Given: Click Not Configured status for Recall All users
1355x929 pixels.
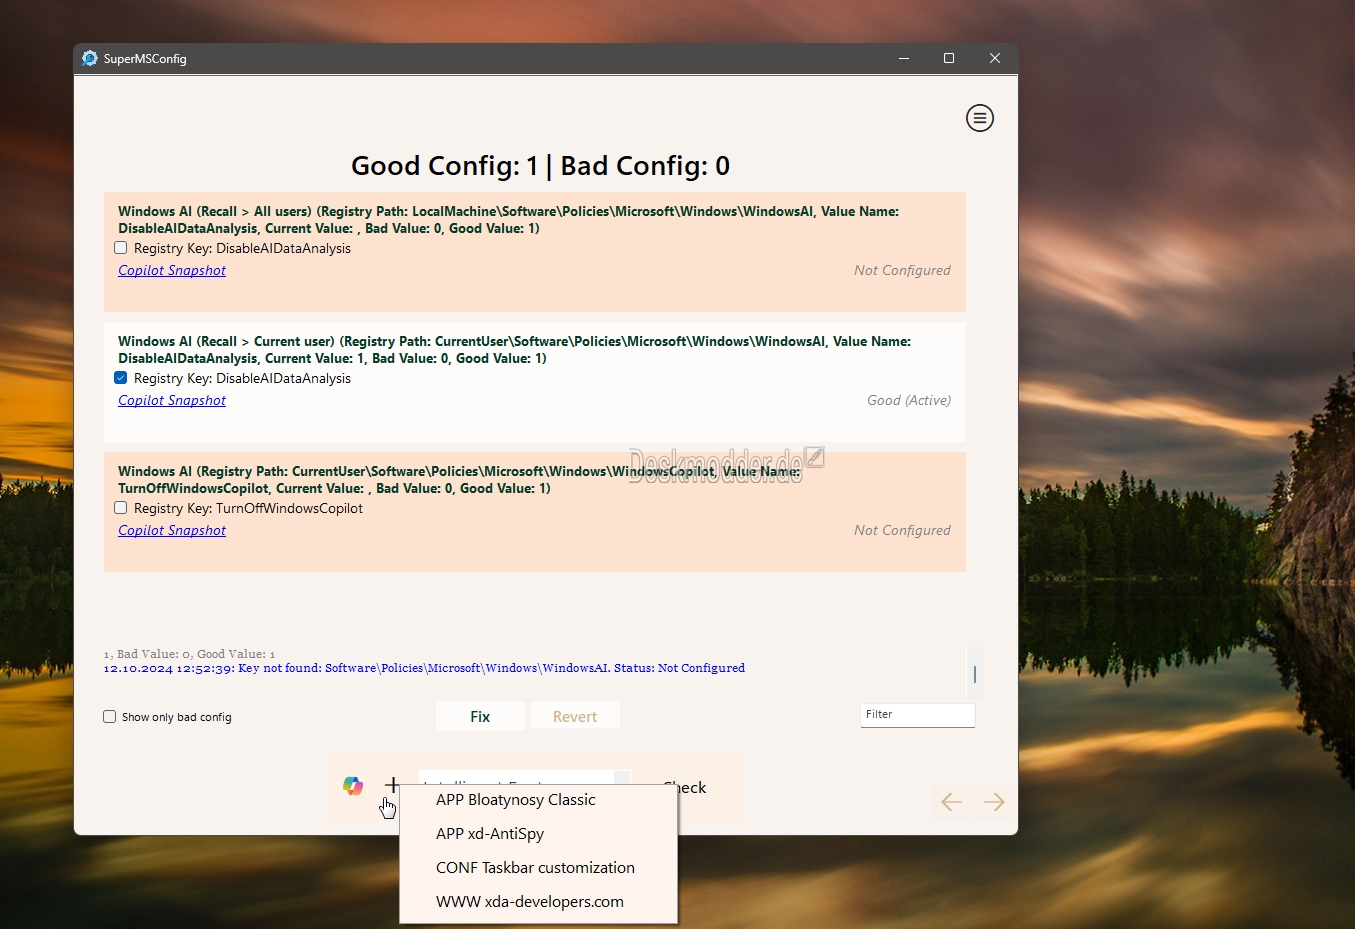Looking at the screenshot, I should coord(902,270).
